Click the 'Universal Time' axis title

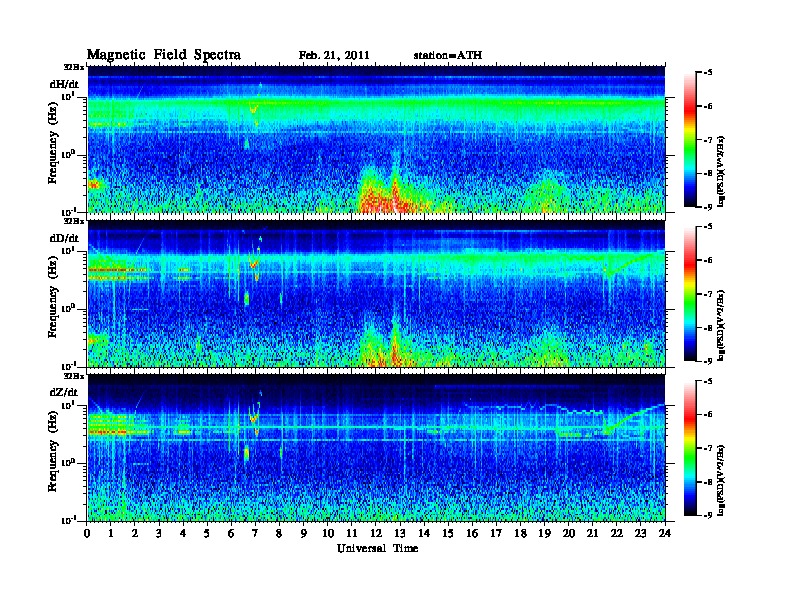377,548
